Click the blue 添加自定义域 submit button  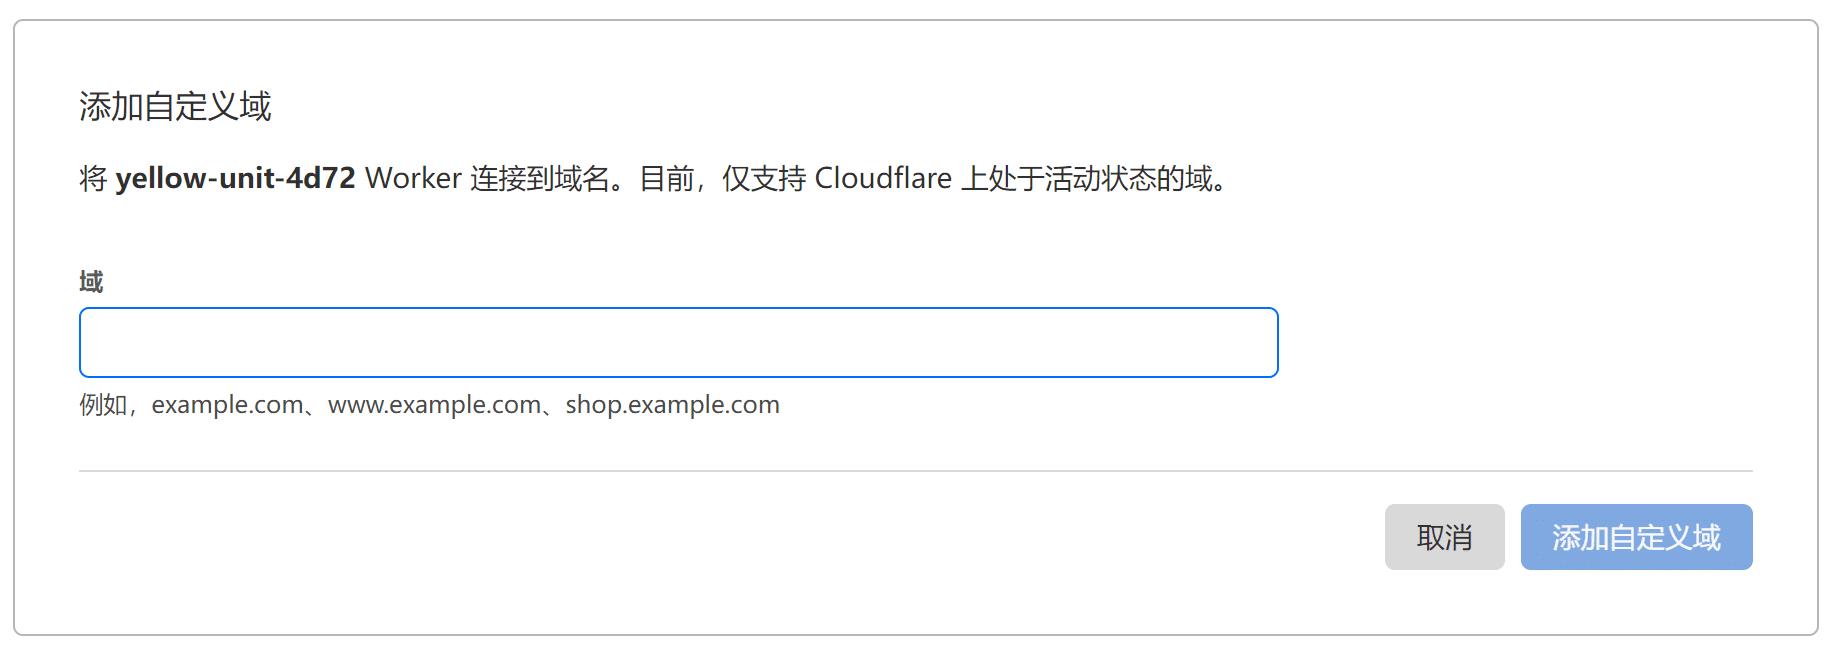coord(1636,537)
